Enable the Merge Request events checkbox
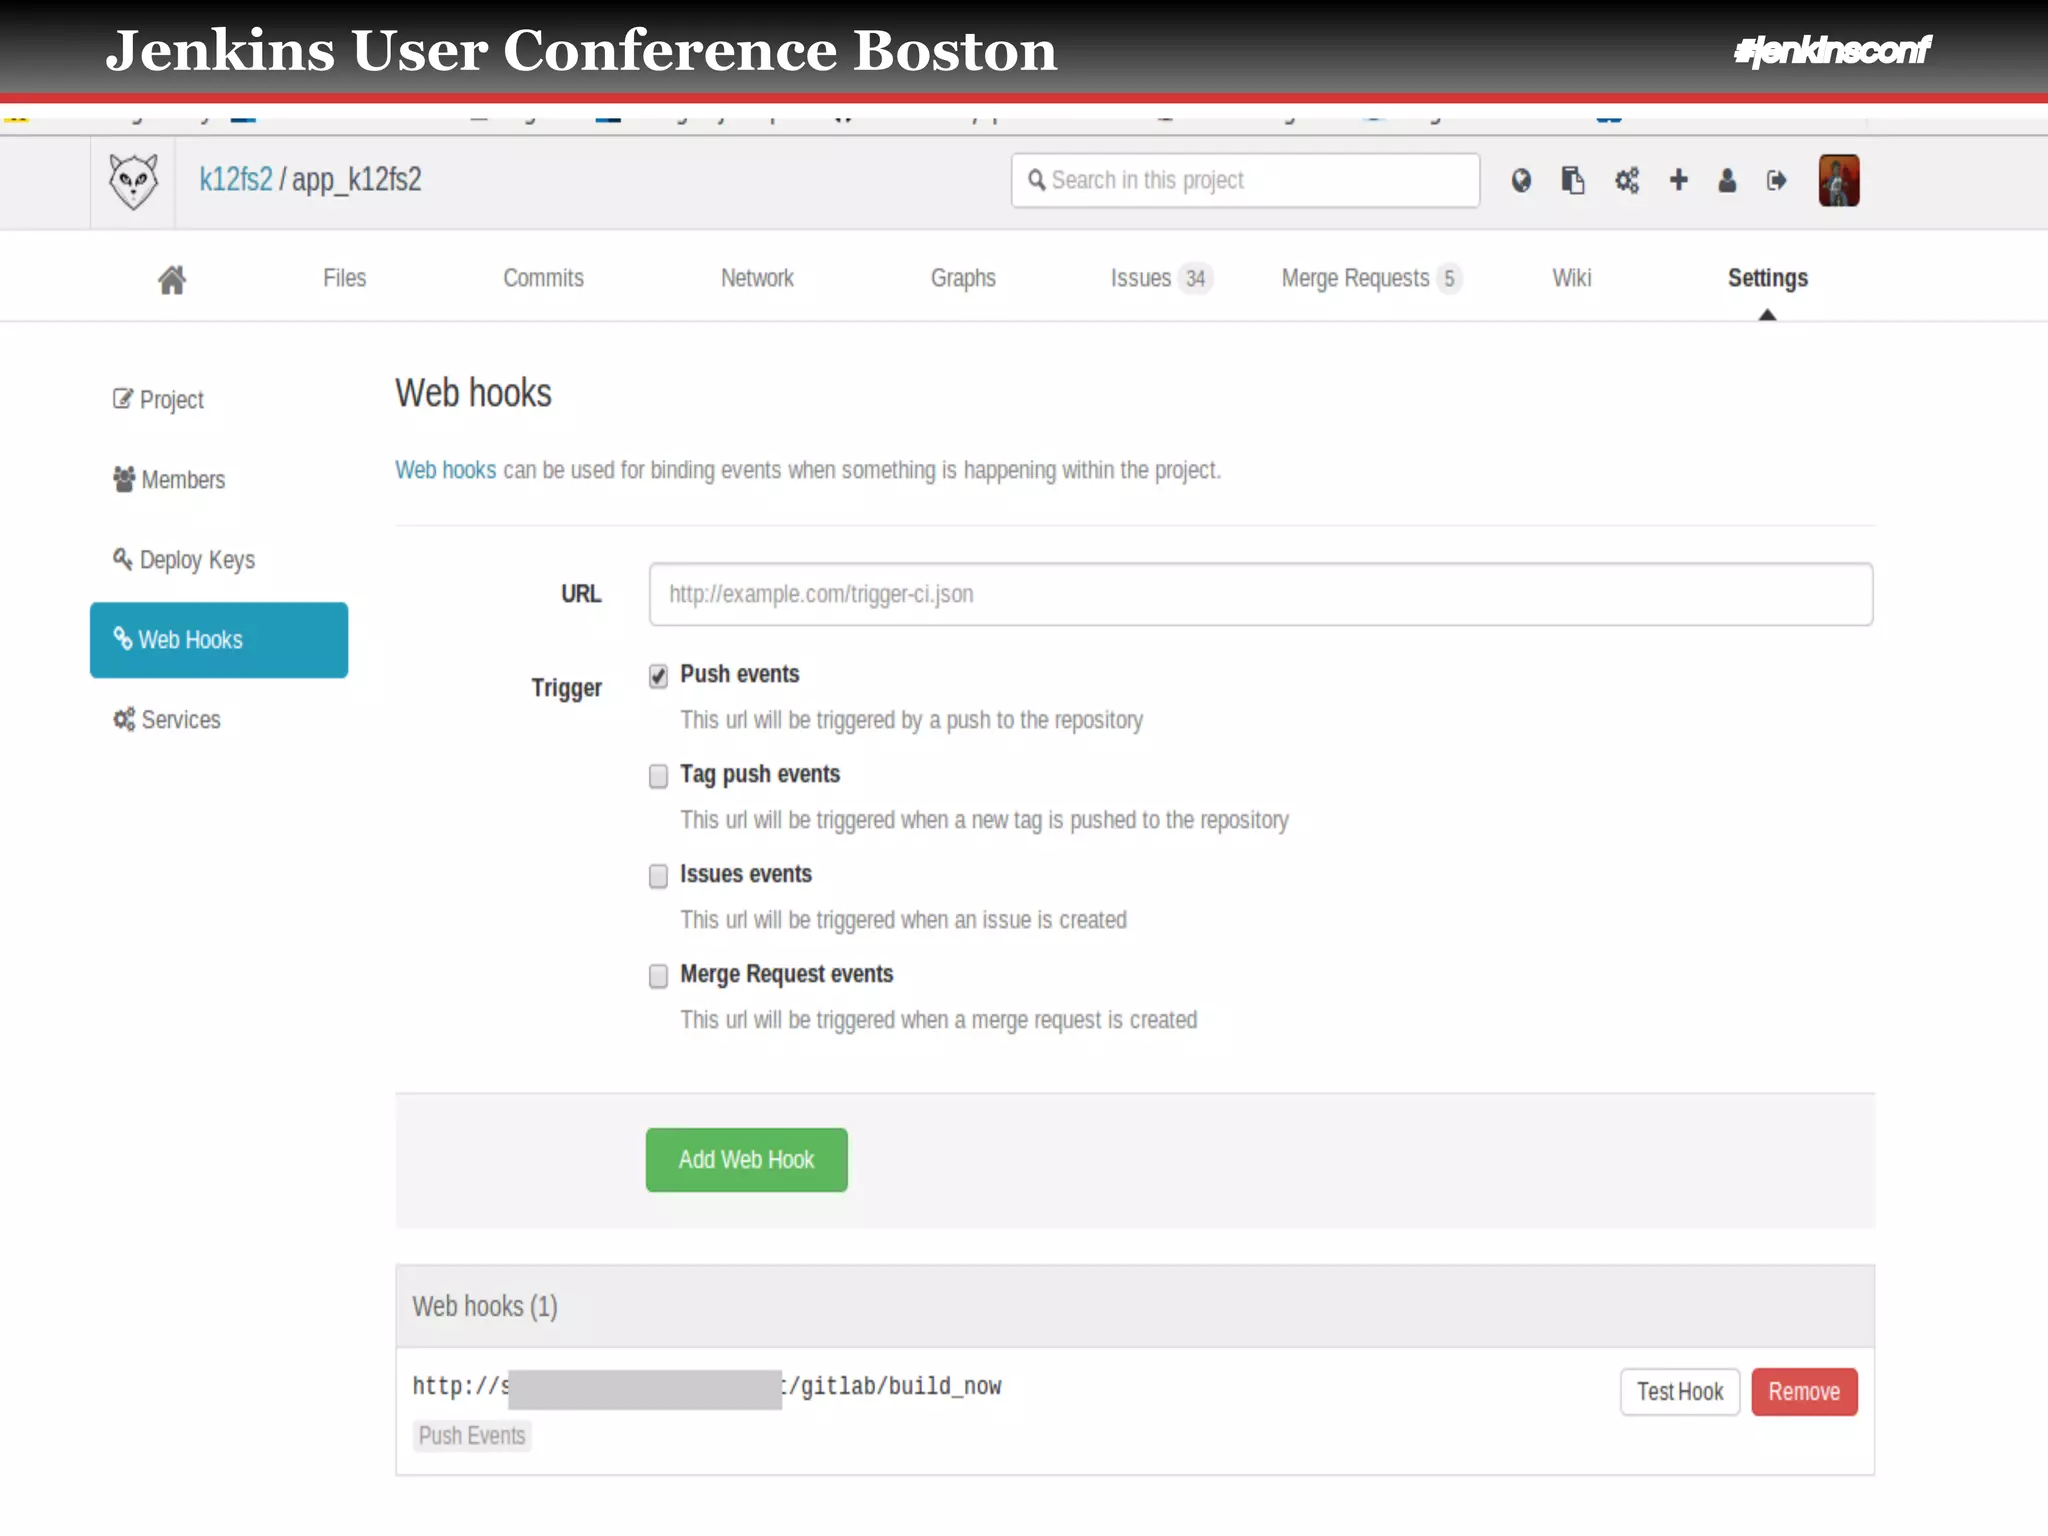The image size is (2048, 1536). pos(658,976)
